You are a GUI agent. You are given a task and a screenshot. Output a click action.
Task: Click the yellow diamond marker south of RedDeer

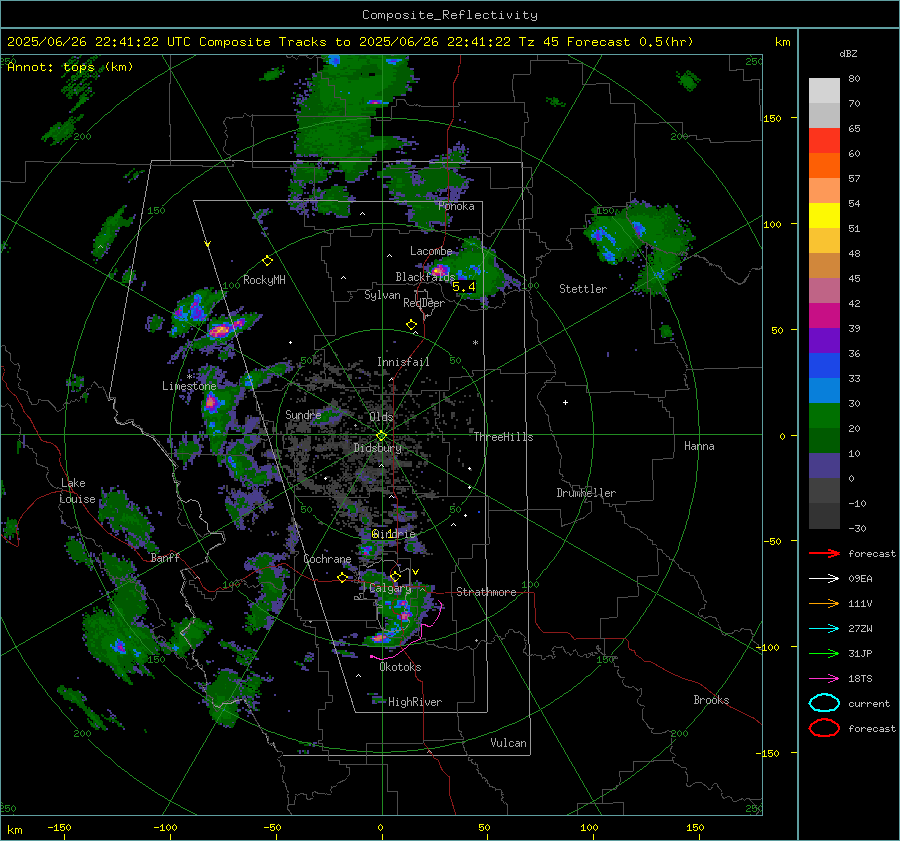[x=411, y=325]
